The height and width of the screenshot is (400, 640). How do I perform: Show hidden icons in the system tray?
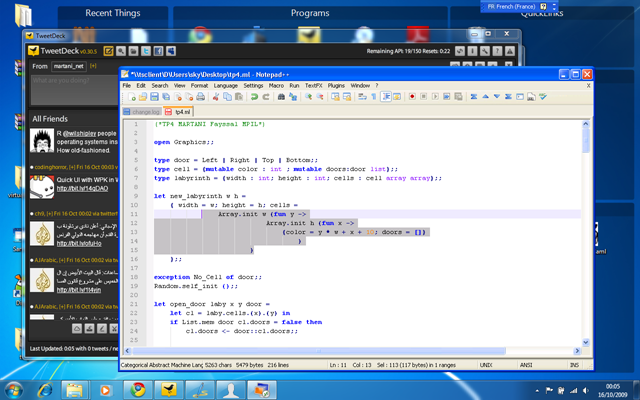(x=537, y=391)
